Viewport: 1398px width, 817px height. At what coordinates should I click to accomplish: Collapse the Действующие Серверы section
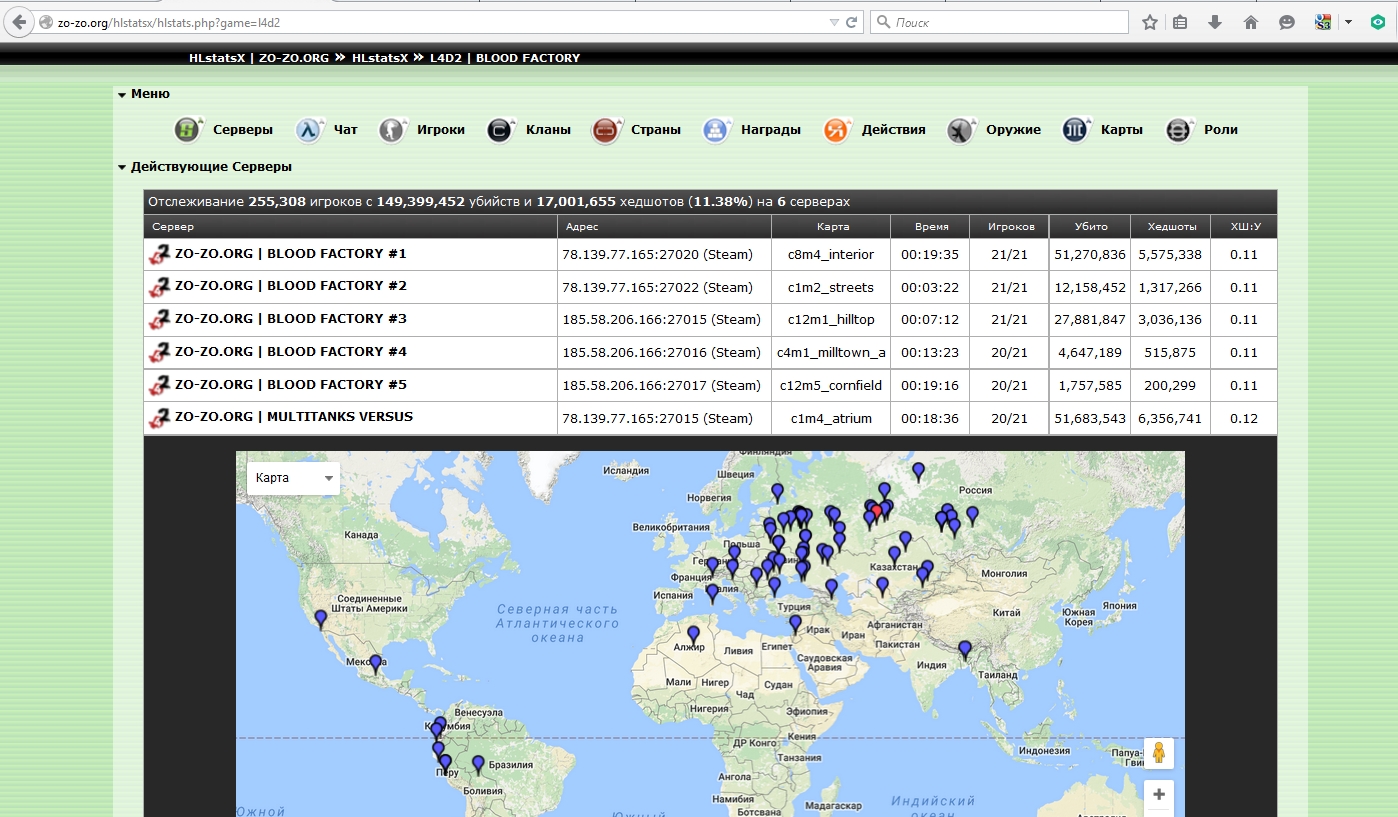pyautogui.click(x=122, y=168)
